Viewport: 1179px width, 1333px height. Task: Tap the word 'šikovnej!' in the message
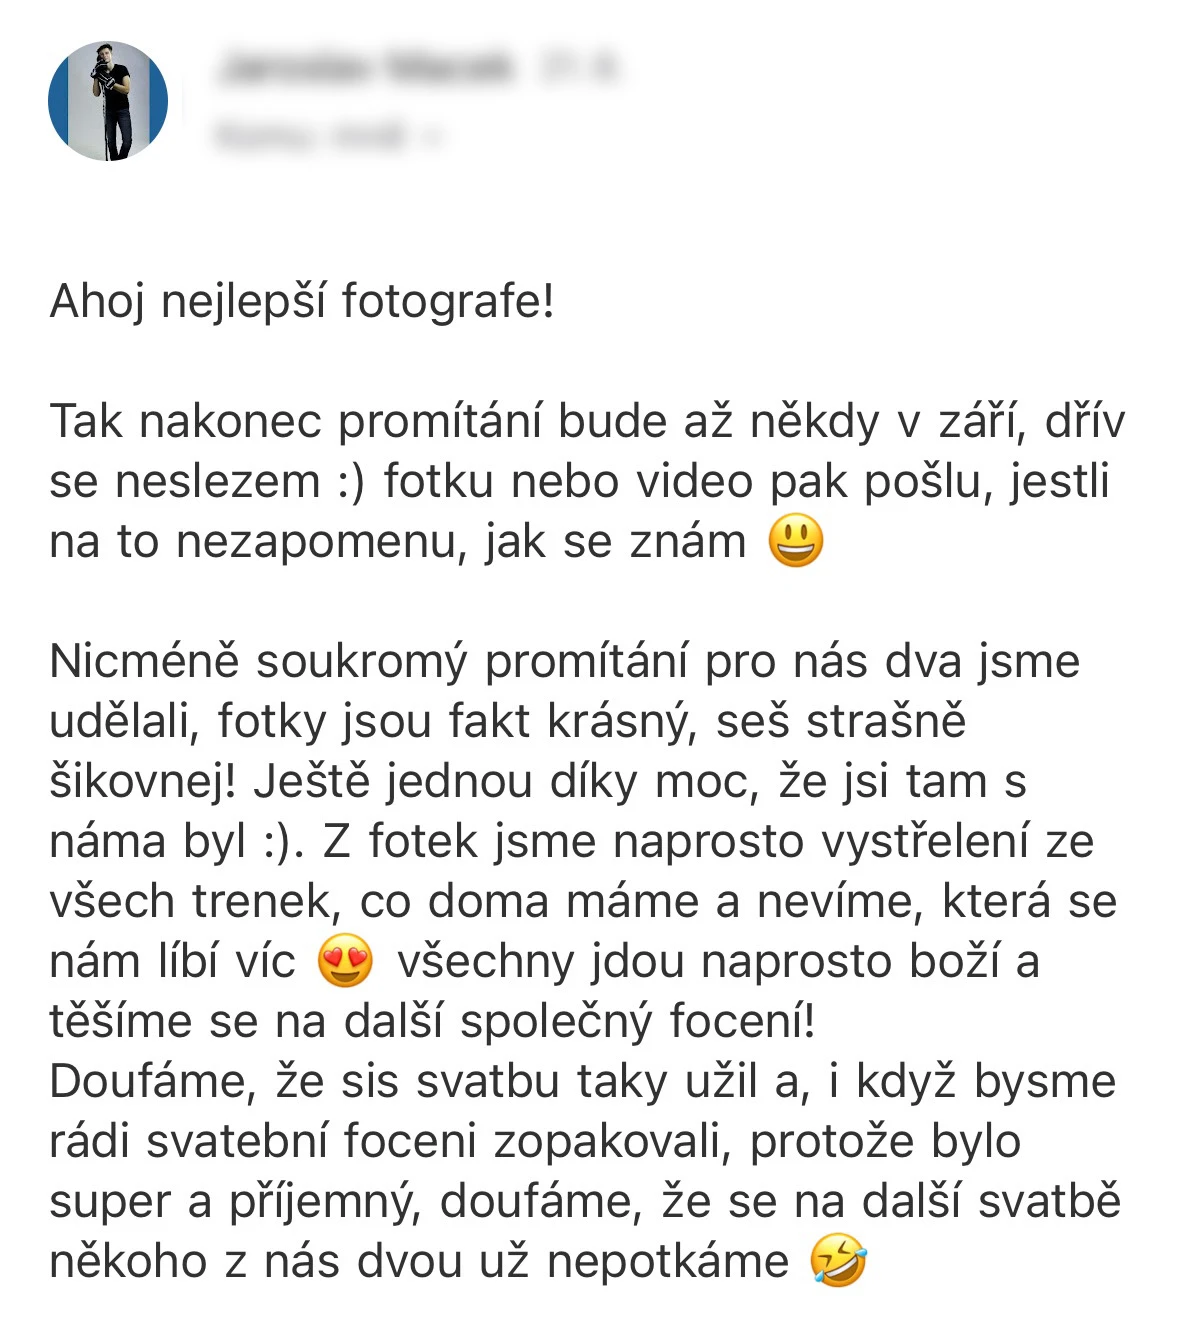tap(143, 781)
